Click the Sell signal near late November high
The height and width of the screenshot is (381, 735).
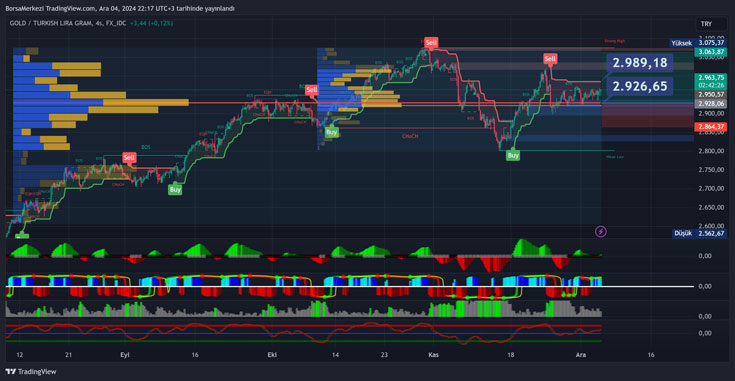pyautogui.click(x=550, y=59)
